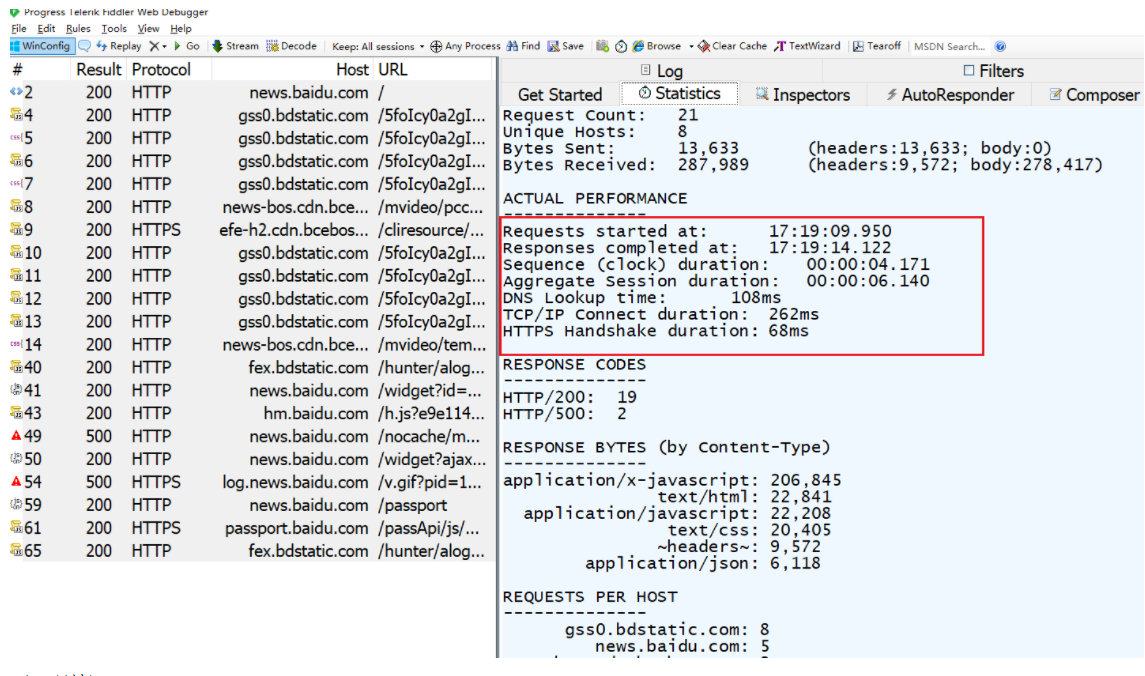Click the comment speech bubble icon
The height and width of the screenshot is (676, 1145).
coord(84,46)
